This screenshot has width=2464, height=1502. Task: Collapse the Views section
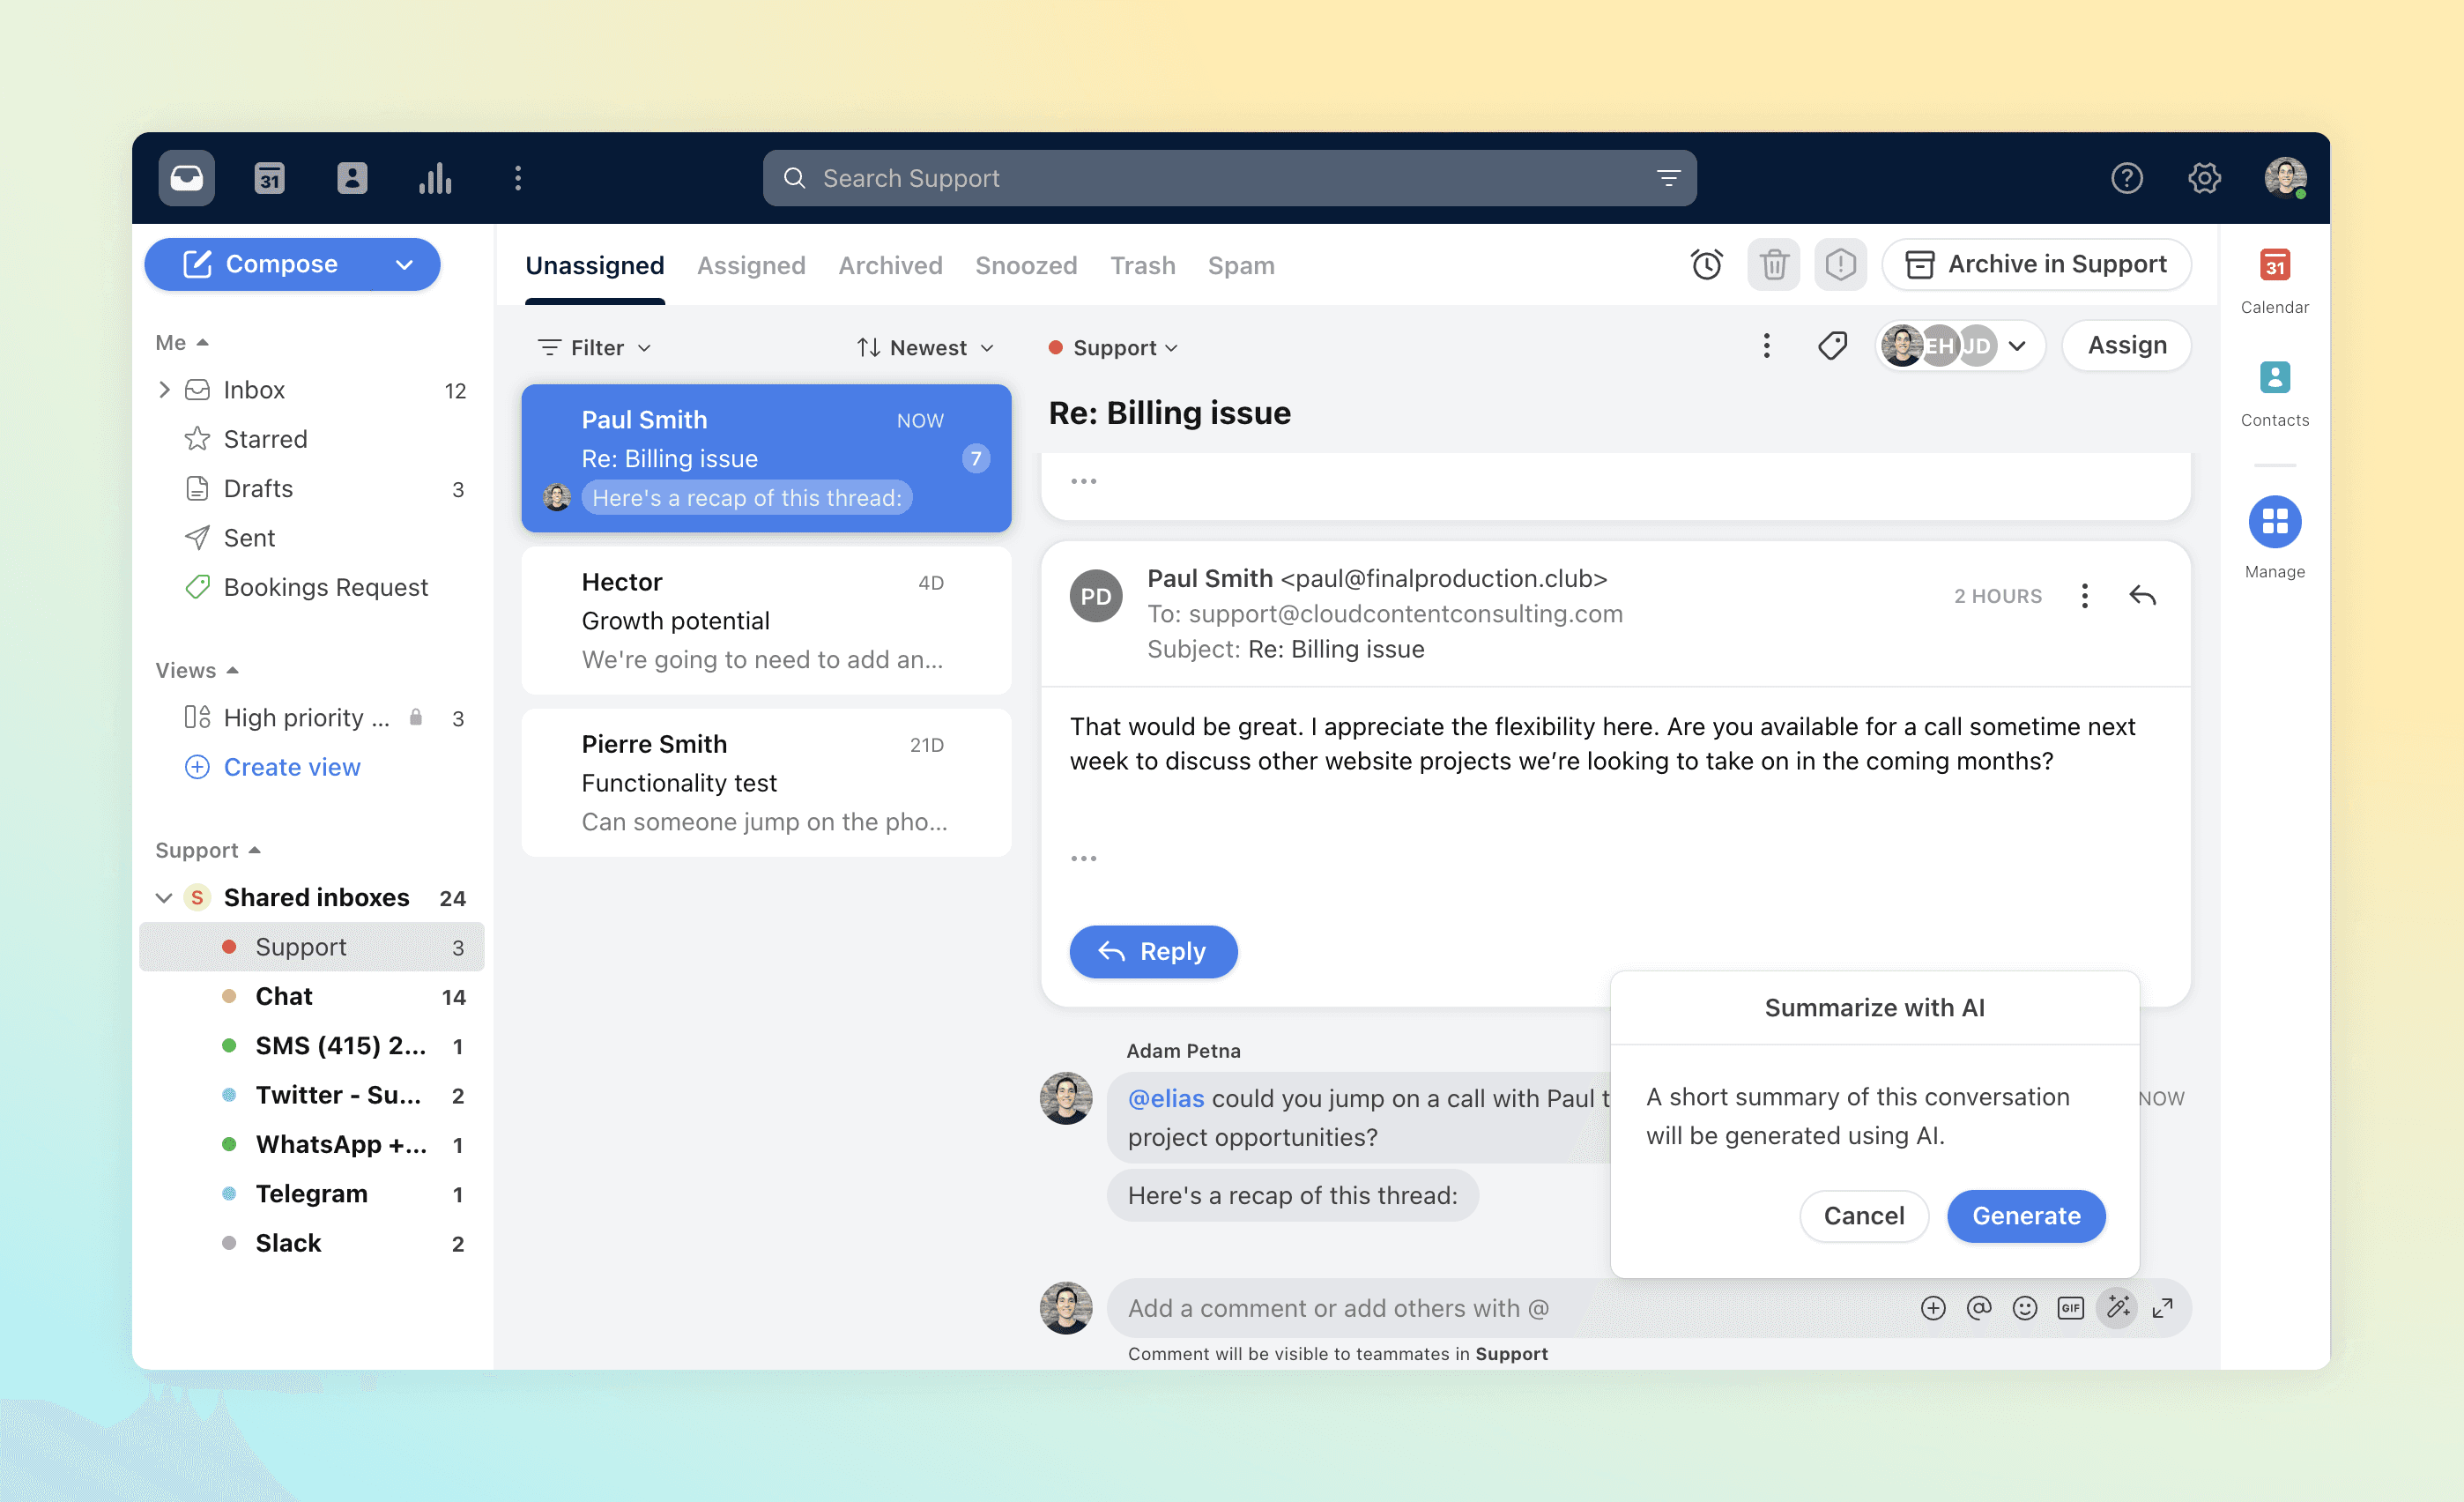[x=197, y=670]
